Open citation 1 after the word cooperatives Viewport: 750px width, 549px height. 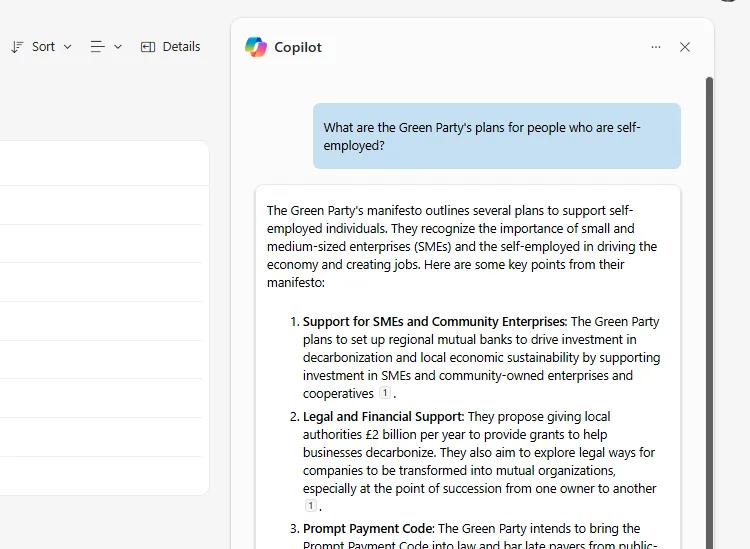(x=385, y=394)
